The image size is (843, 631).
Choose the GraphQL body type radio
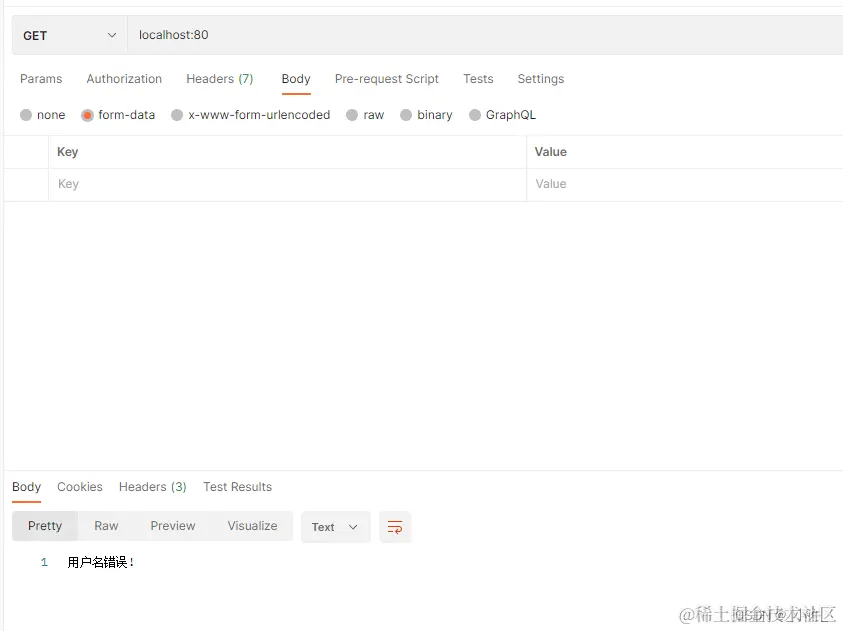point(475,115)
